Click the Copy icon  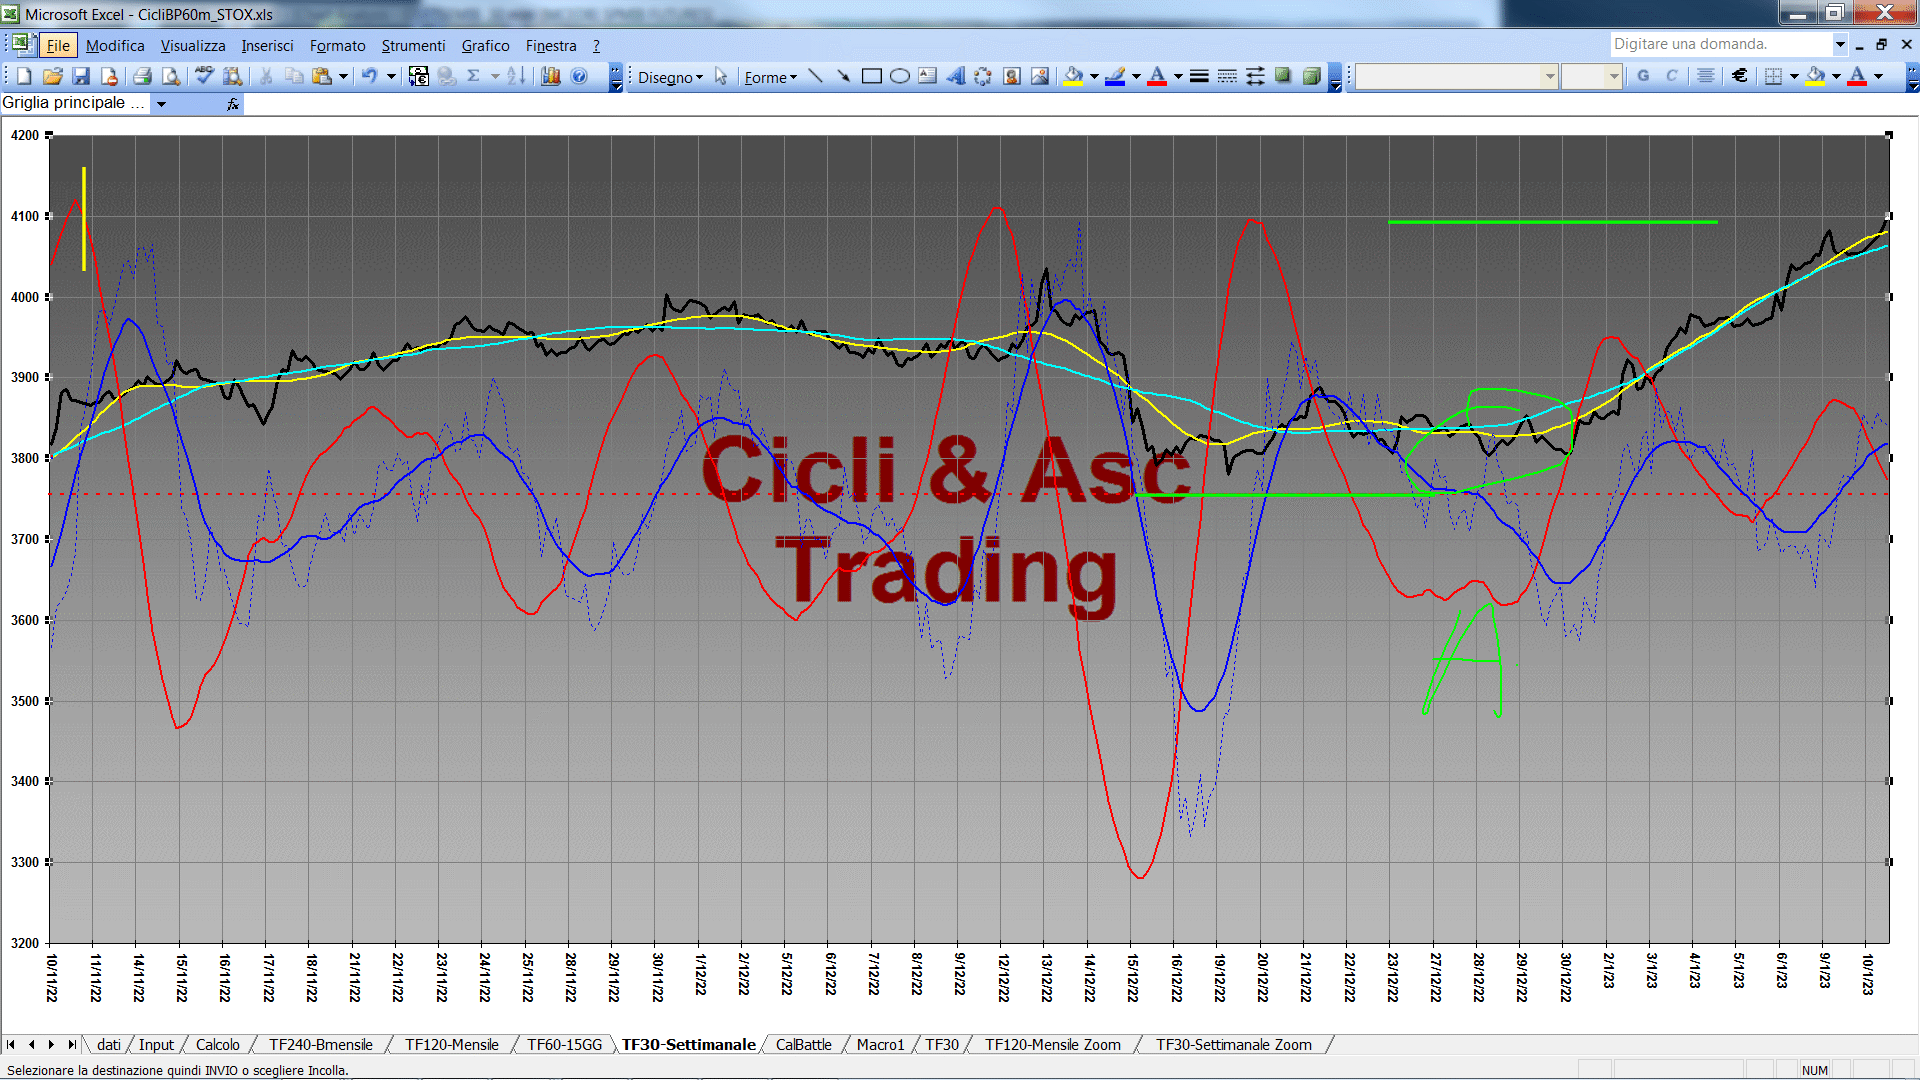(x=294, y=76)
